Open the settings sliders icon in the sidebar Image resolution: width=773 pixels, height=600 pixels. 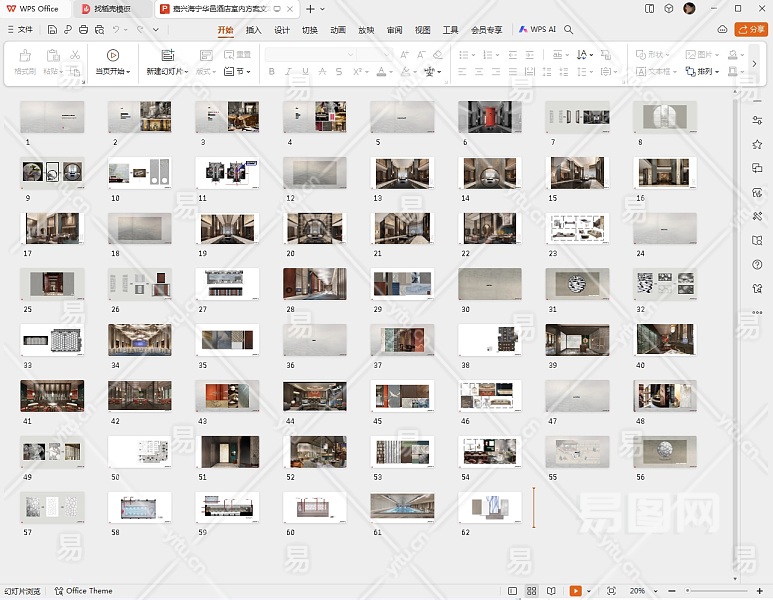(757, 120)
